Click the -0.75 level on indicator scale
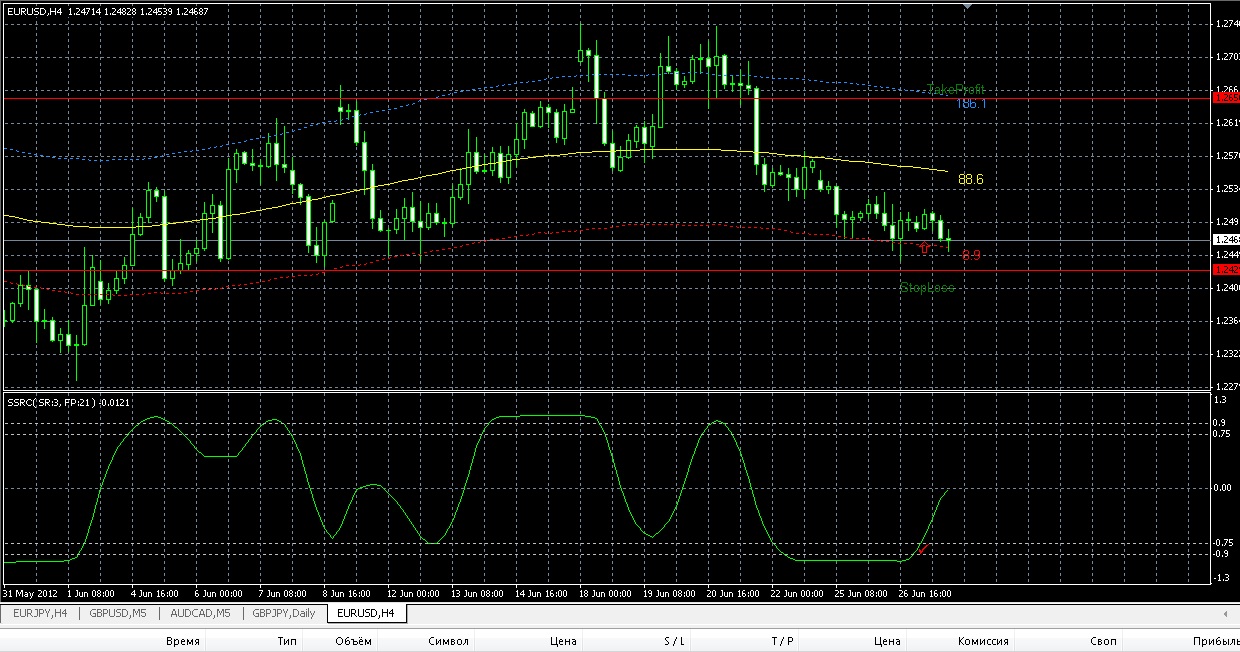1240x652 pixels. [x=1223, y=542]
